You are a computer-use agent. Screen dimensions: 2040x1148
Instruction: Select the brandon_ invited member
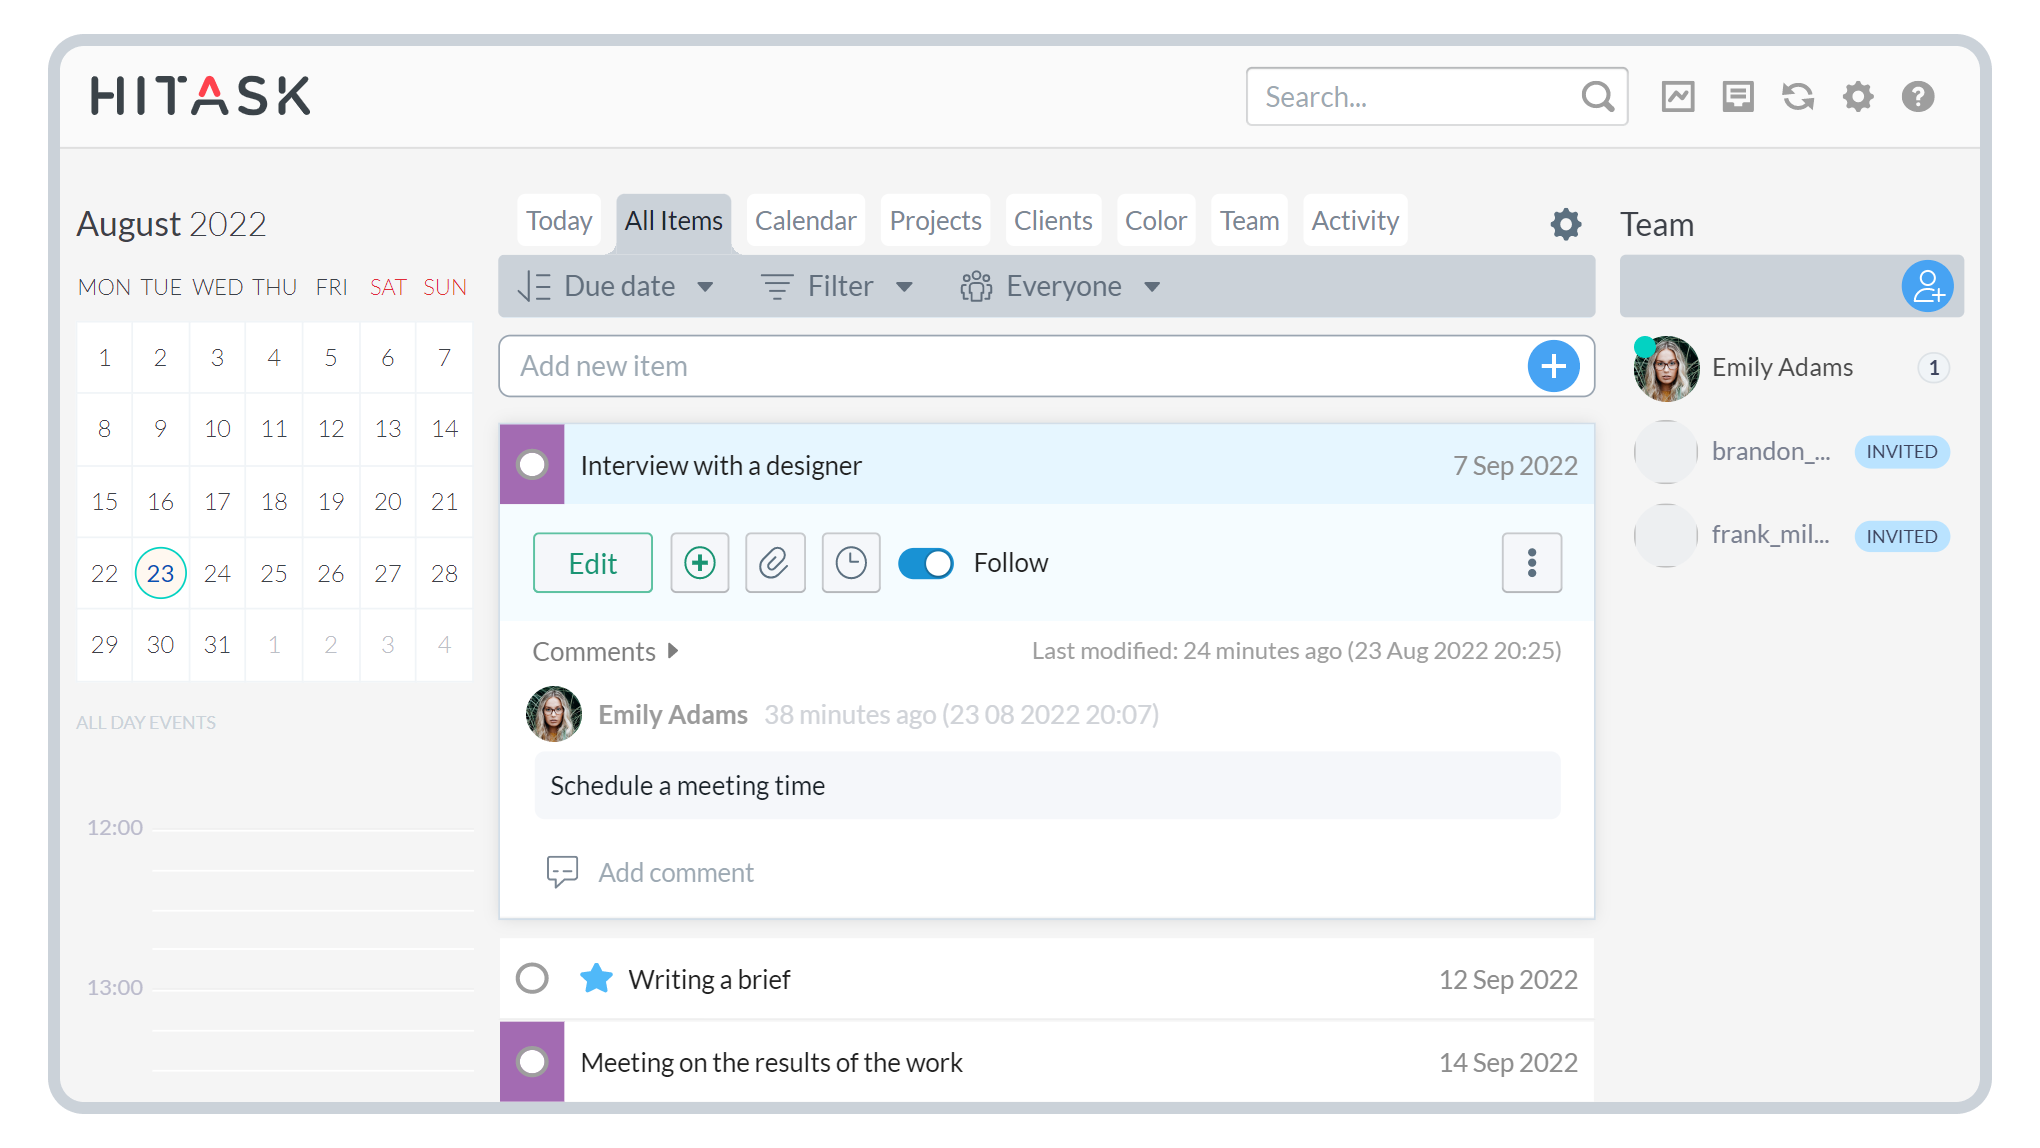click(x=1791, y=452)
